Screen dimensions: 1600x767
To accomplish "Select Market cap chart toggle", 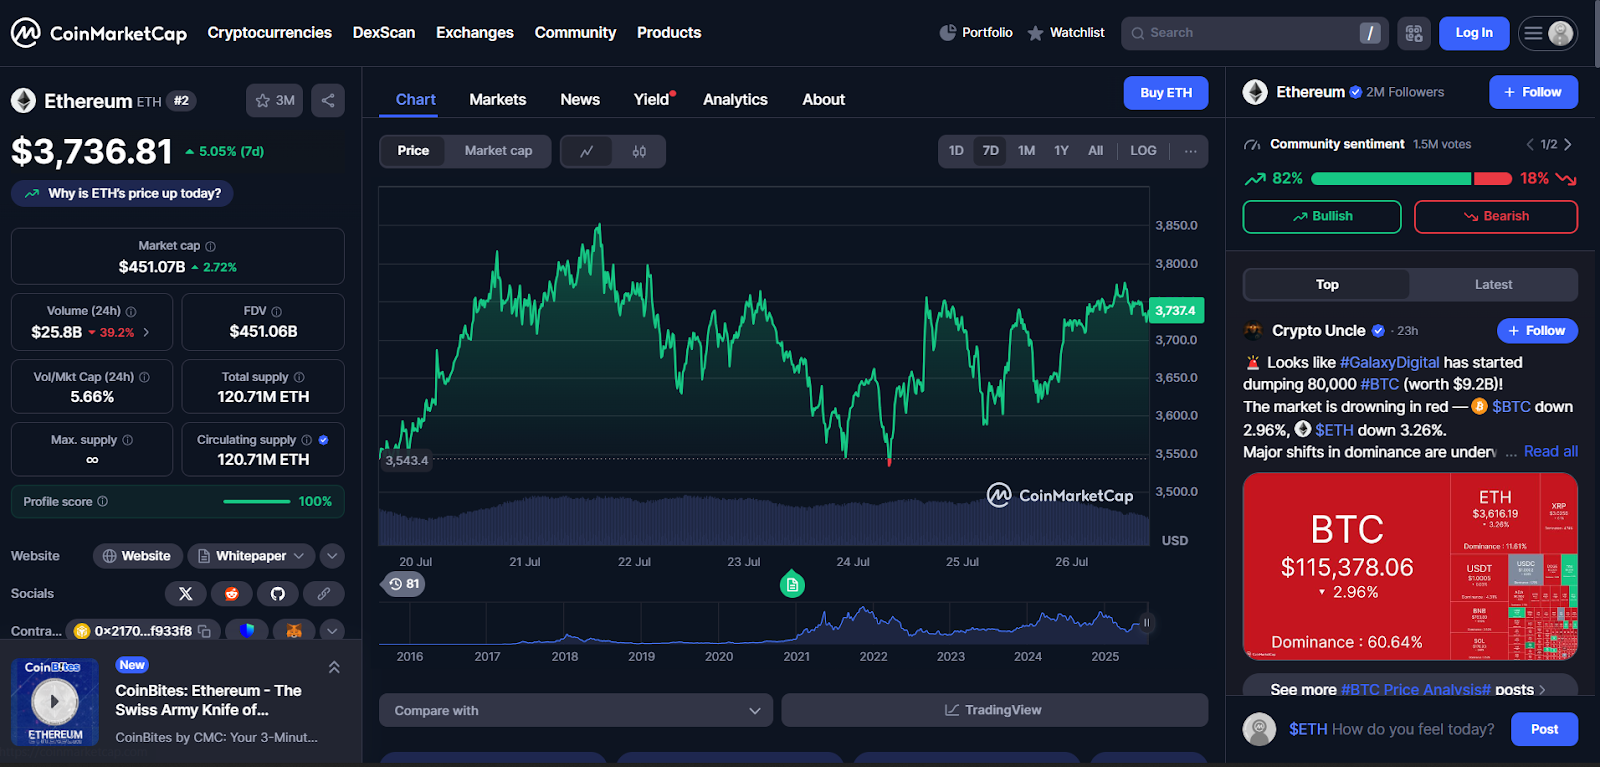I will (498, 151).
